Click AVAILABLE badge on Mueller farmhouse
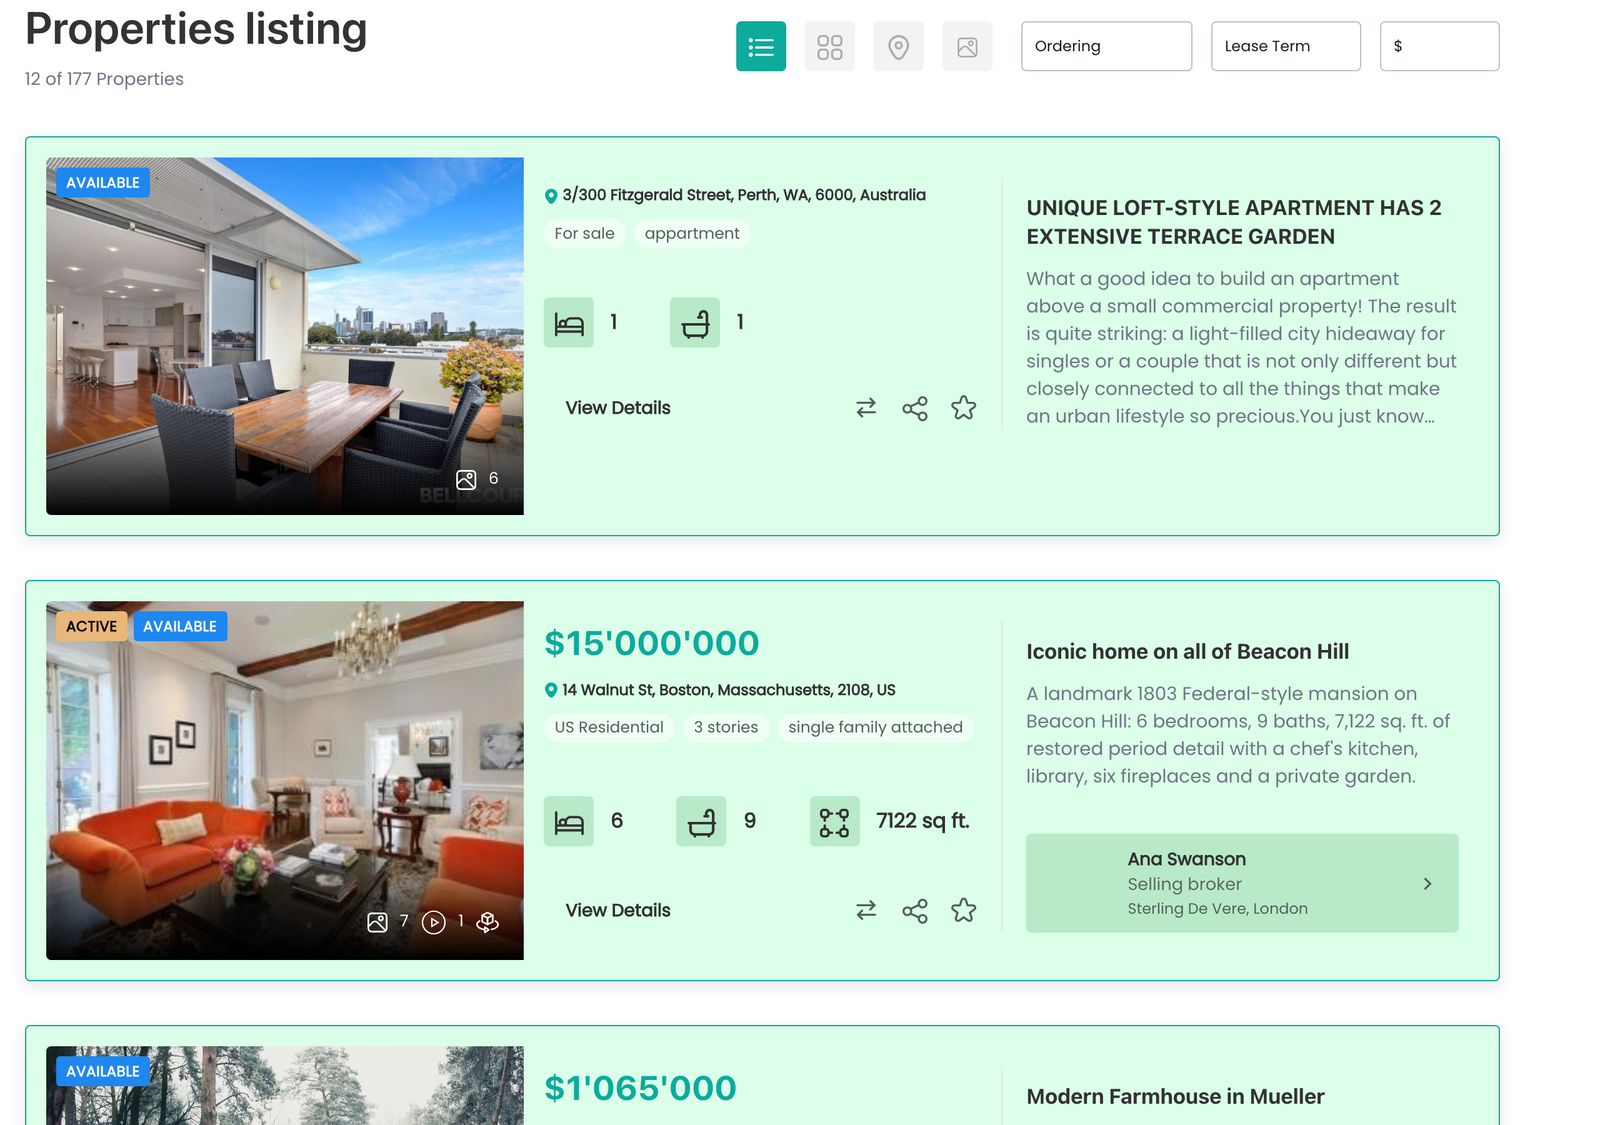The width and height of the screenshot is (1600, 1125). pos(103,1071)
